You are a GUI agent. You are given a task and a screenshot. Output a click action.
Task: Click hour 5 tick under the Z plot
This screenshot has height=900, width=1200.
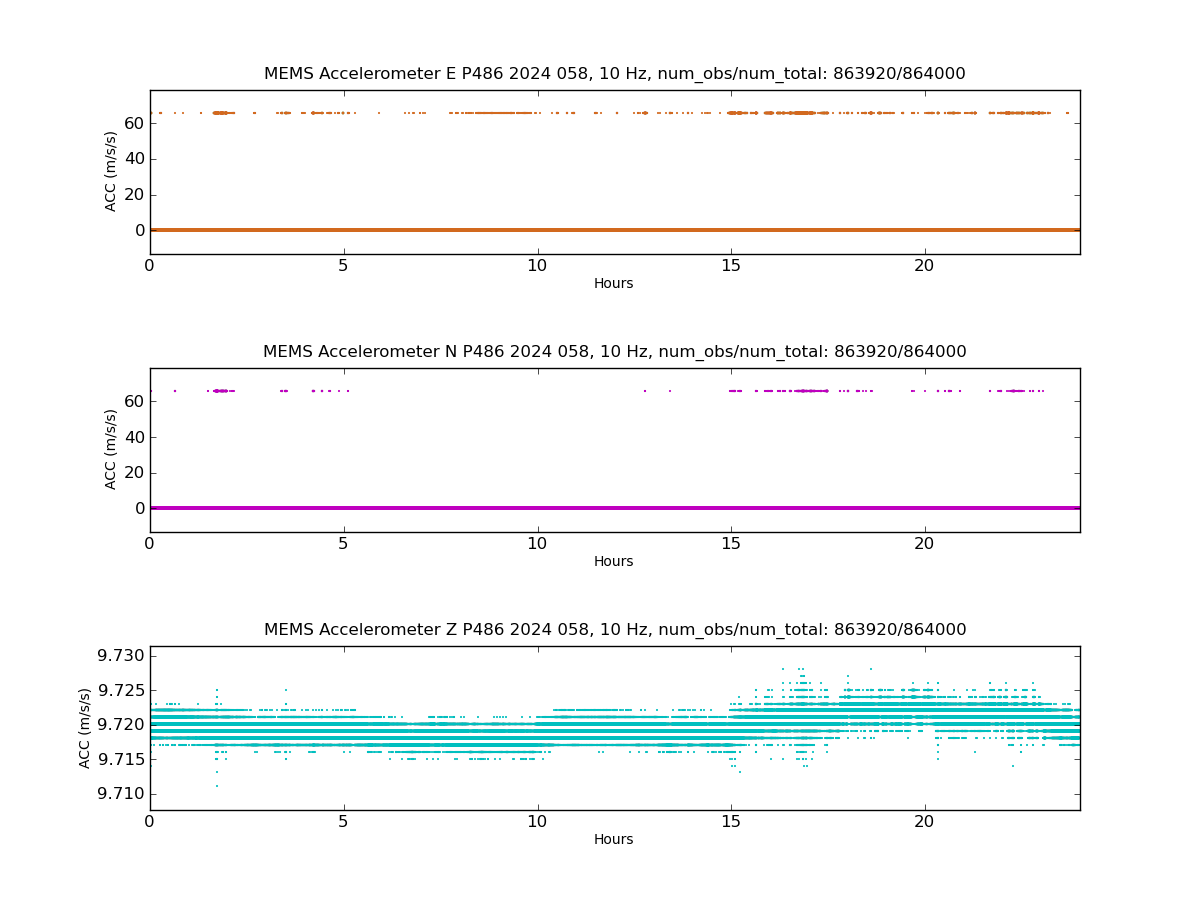coord(344,822)
